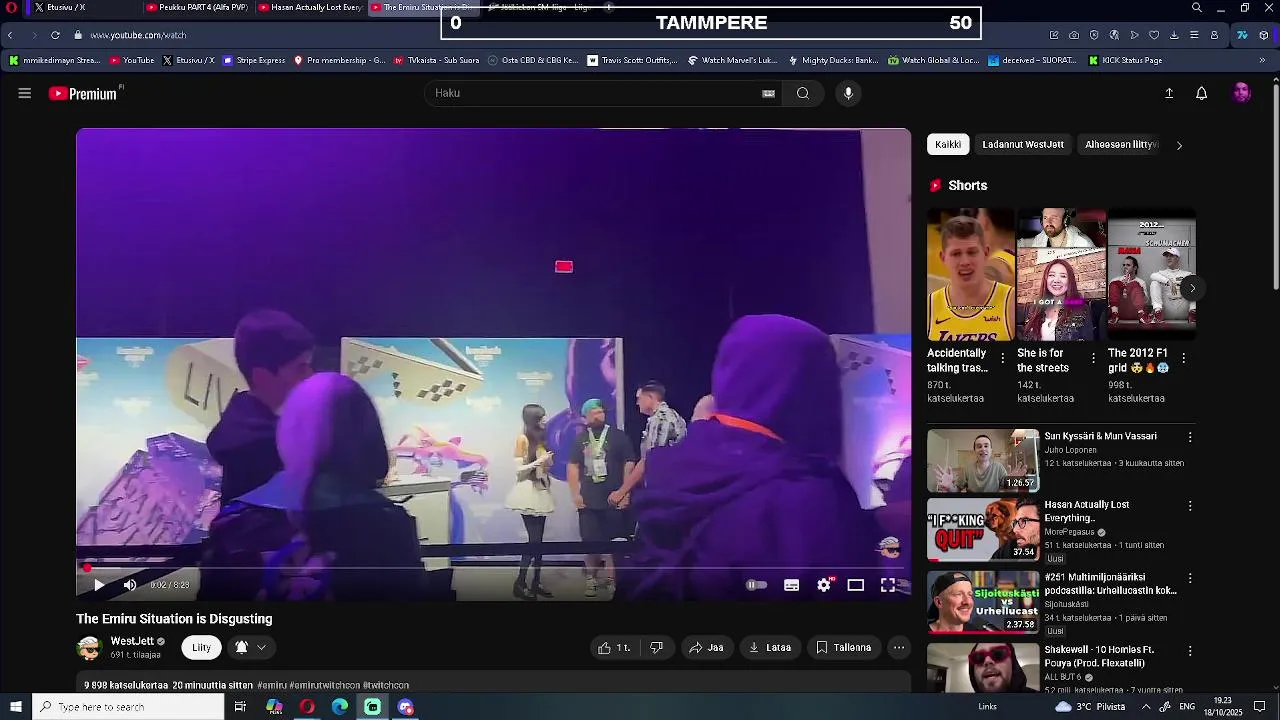This screenshot has height=720, width=1280.
Task: Download the video with the Lataa button
Action: coord(770,647)
